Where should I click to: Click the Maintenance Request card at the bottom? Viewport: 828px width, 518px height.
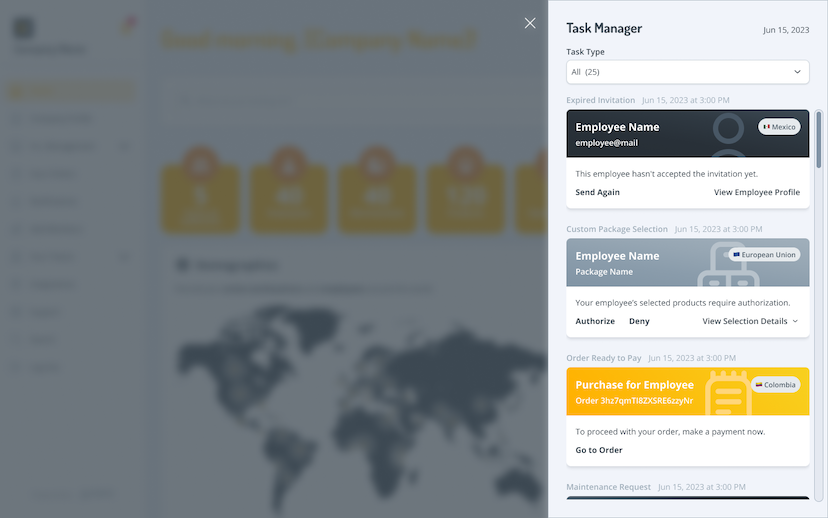[687, 497]
